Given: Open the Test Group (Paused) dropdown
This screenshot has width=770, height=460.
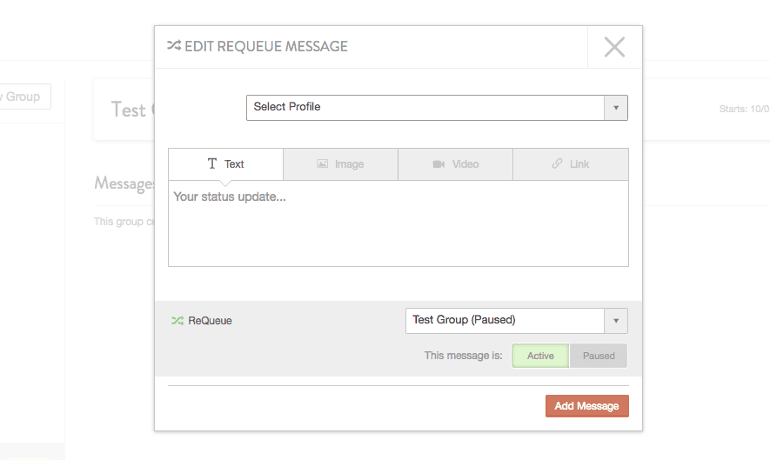Looking at the screenshot, I should 505,320.
